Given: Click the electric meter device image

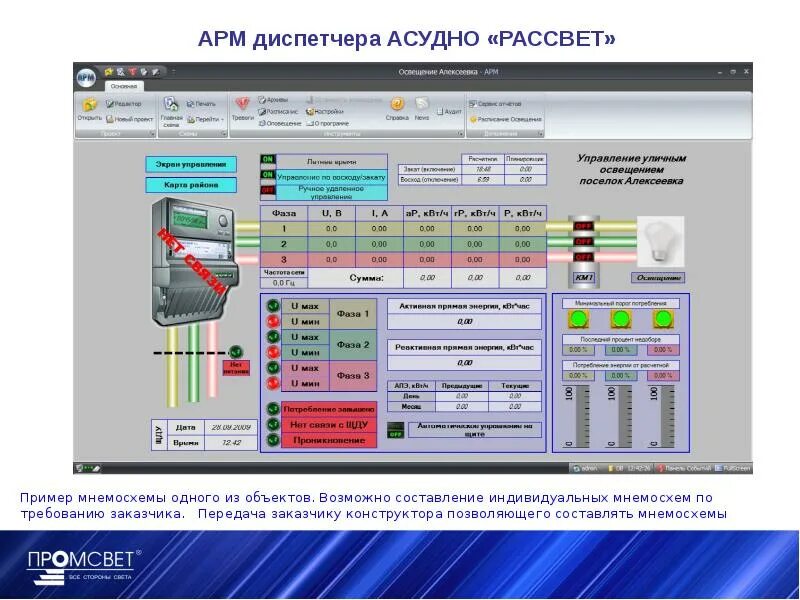Looking at the screenshot, I should pyautogui.click(x=194, y=261).
